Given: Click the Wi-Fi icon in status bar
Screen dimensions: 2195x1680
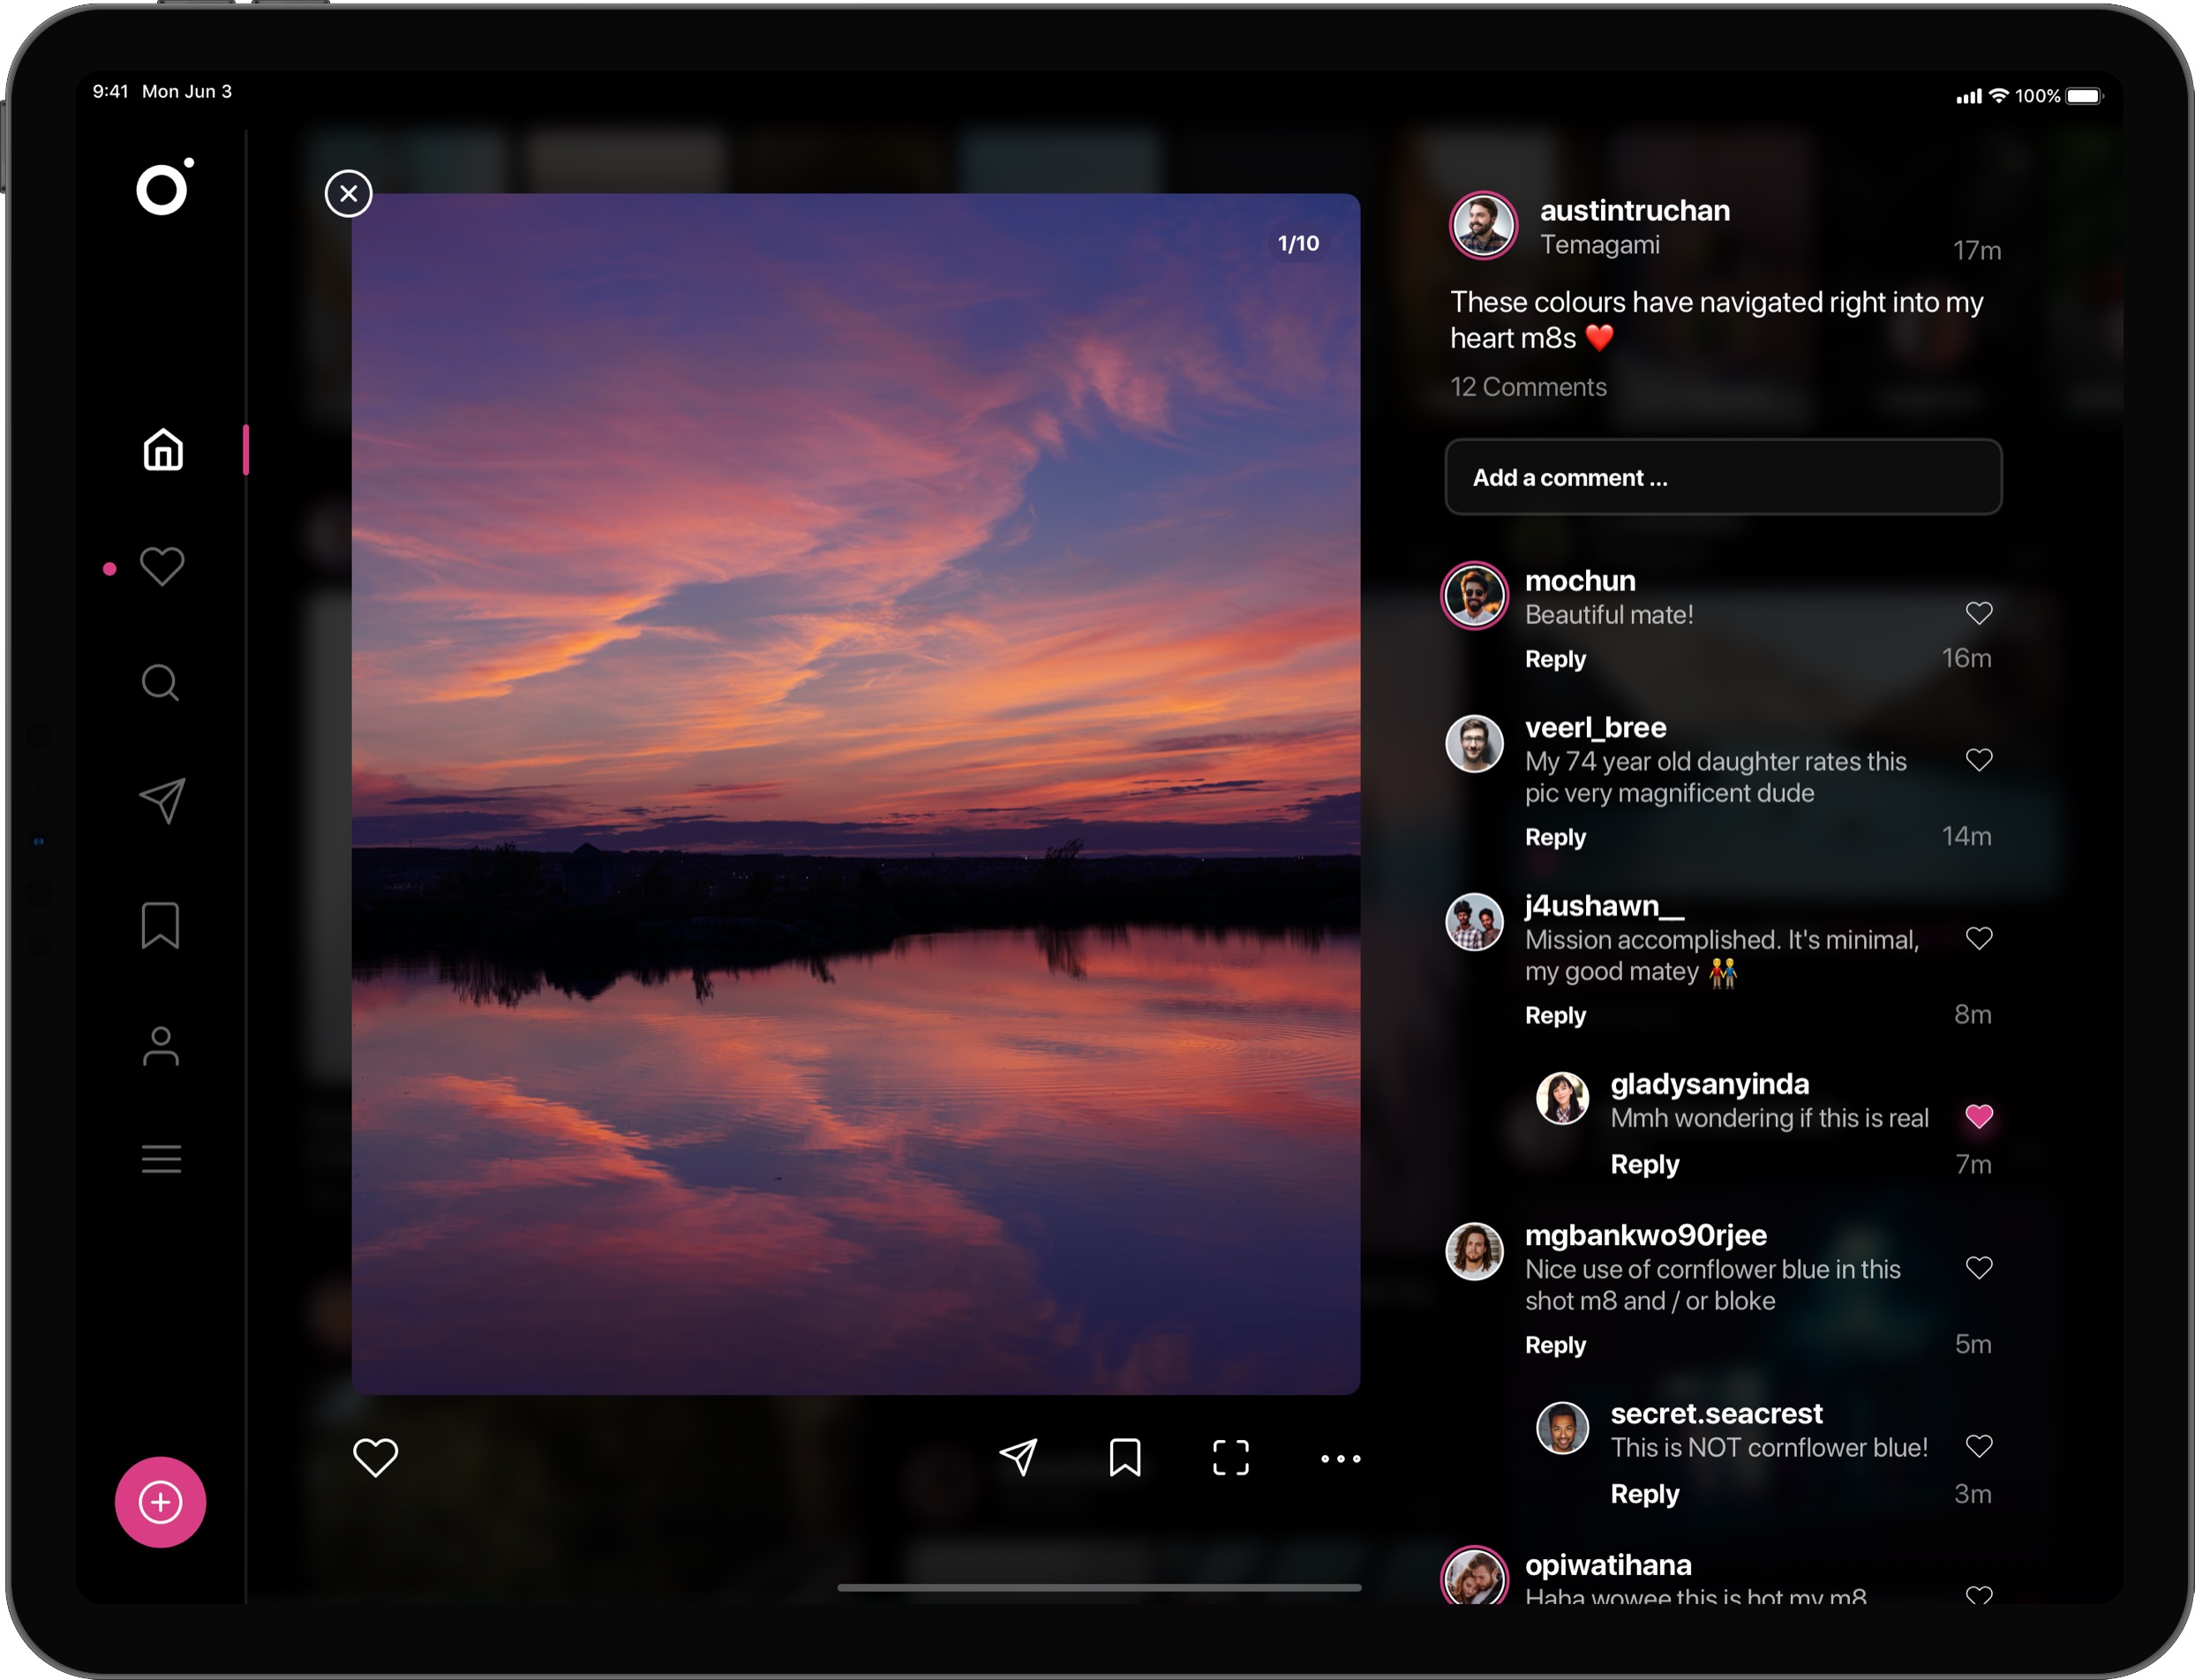Looking at the screenshot, I should pos(1998,95).
